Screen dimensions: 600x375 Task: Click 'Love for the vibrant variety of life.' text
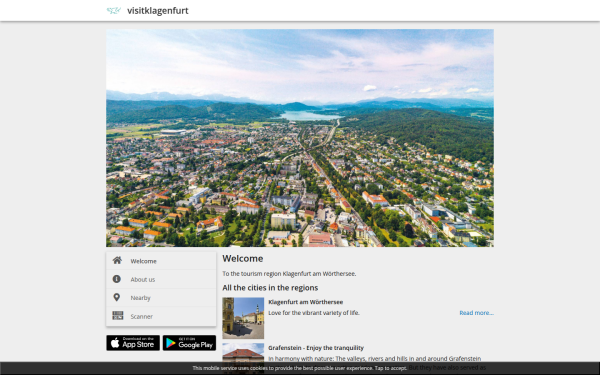[x=314, y=313]
